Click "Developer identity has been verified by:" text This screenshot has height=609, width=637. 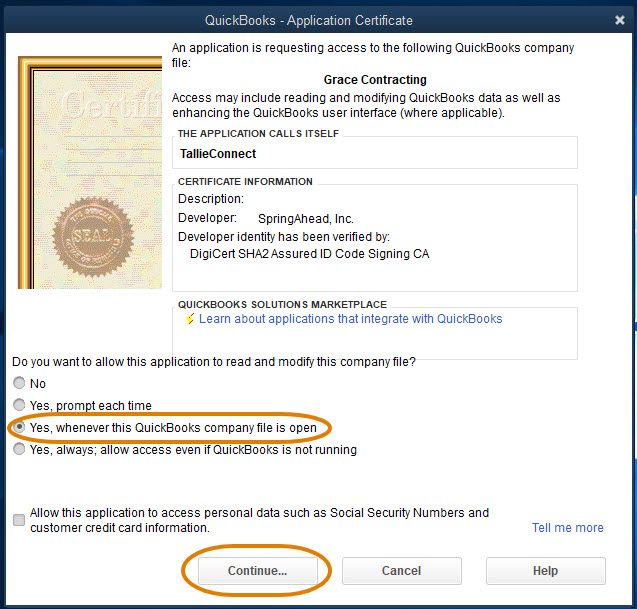(x=284, y=237)
